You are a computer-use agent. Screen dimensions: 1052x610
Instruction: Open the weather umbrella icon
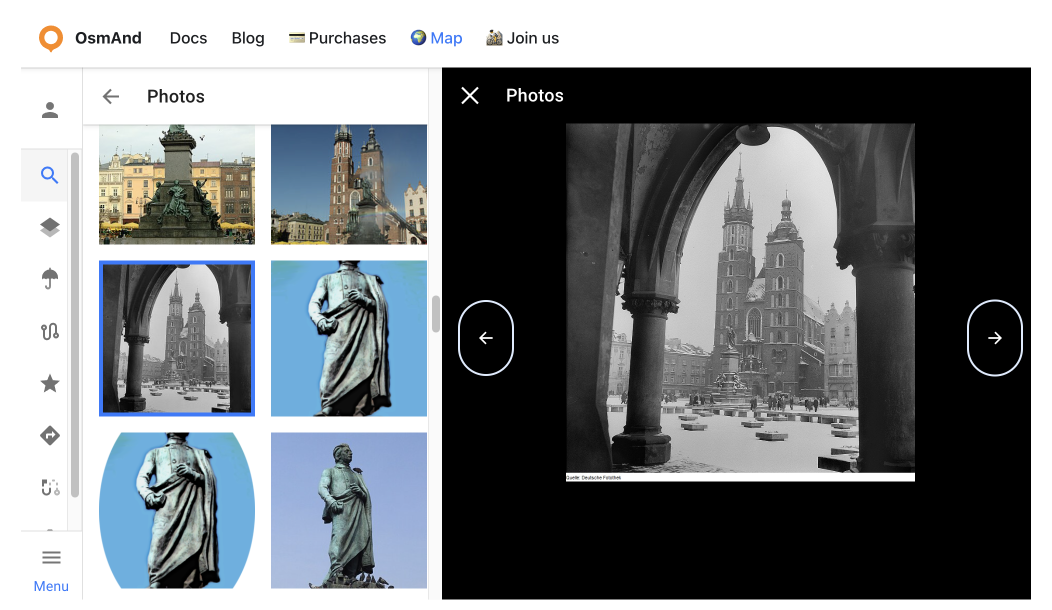coord(50,280)
